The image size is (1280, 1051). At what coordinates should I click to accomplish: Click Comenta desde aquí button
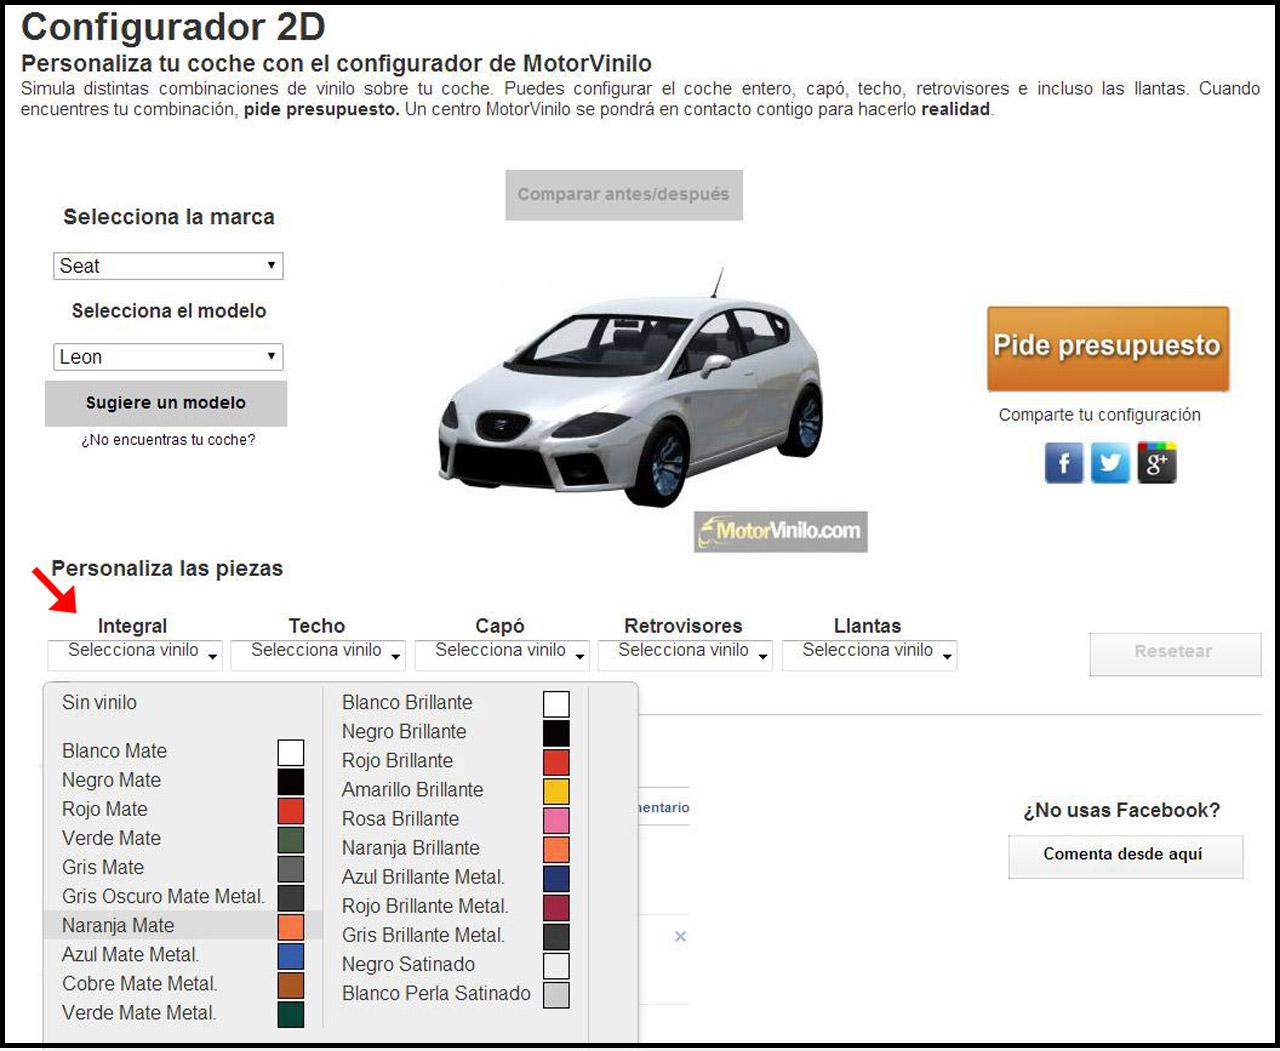point(1125,856)
